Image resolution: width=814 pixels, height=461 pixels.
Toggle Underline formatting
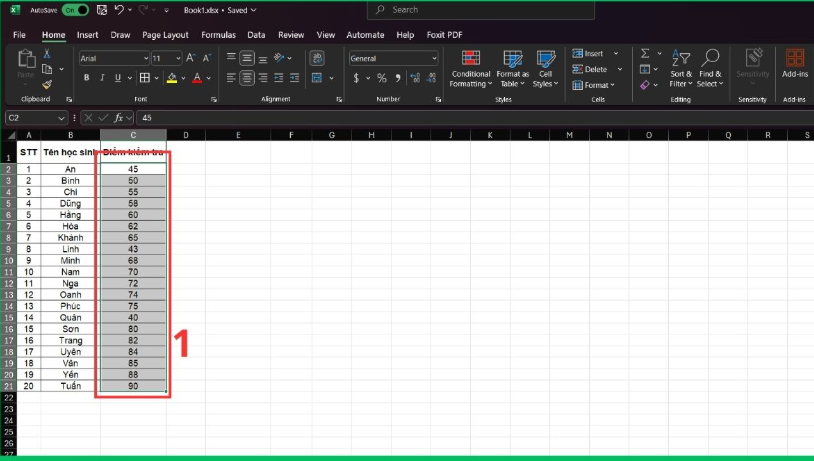click(x=118, y=78)
